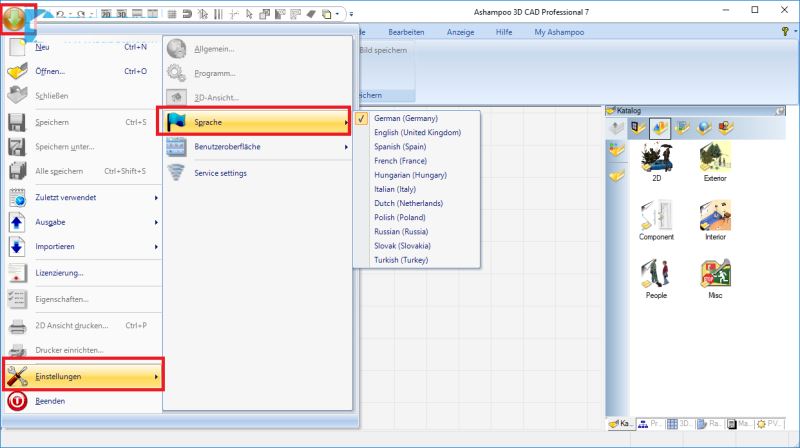Click the Lizenzierung... menu entry

click(83, 273)
